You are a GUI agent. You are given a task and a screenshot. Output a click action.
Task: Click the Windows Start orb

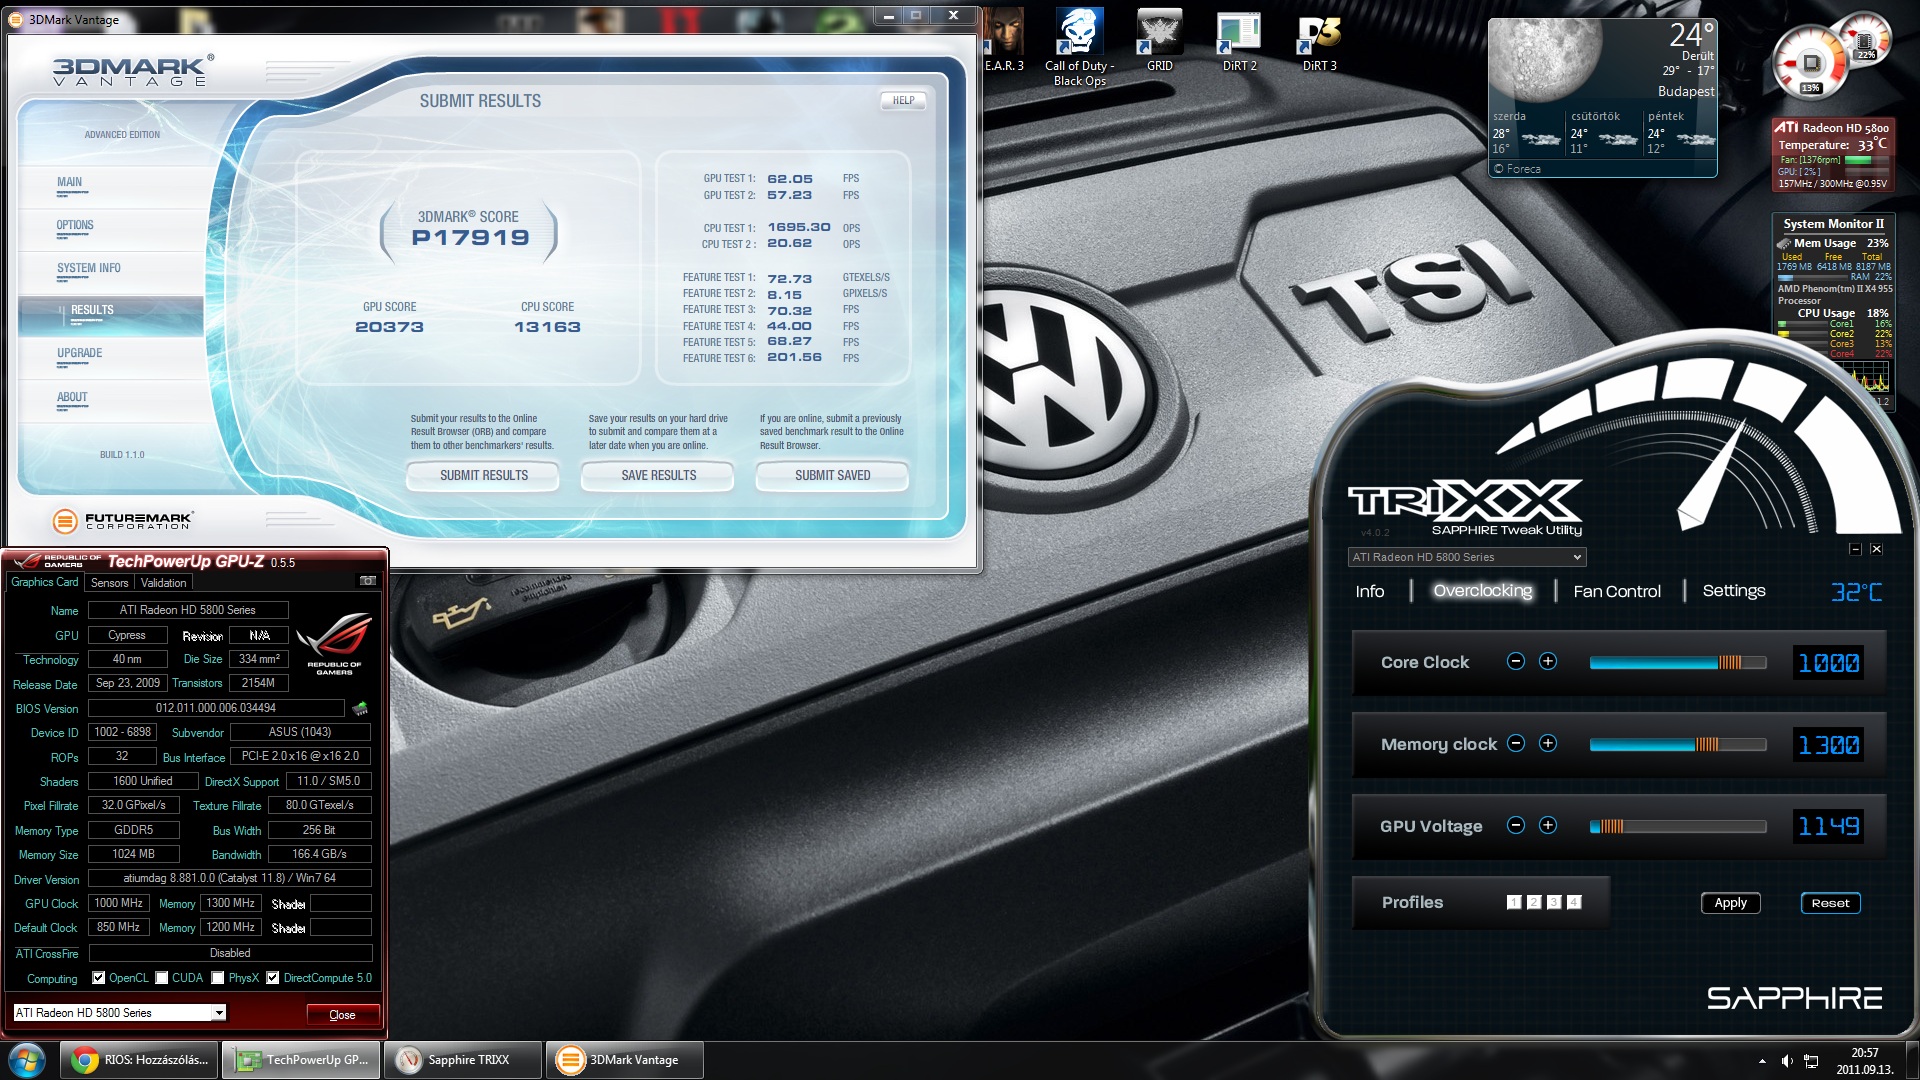click(27, 1060)
